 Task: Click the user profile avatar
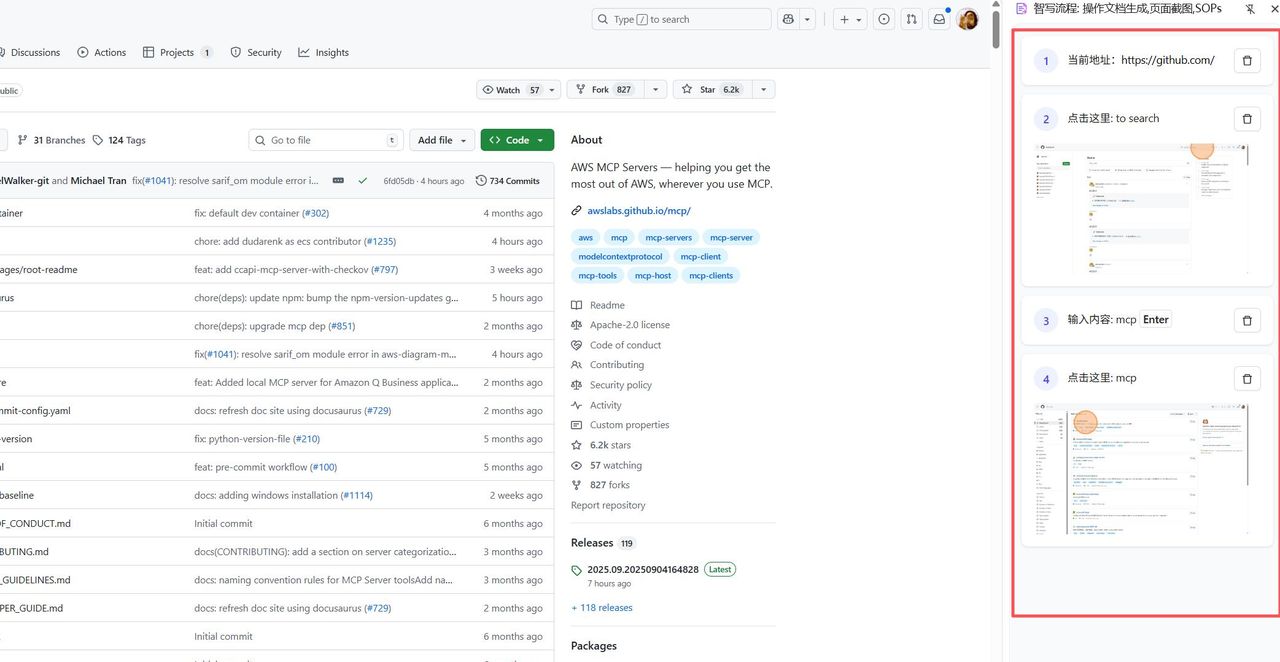pyautogui.click(x=967, y=19)
